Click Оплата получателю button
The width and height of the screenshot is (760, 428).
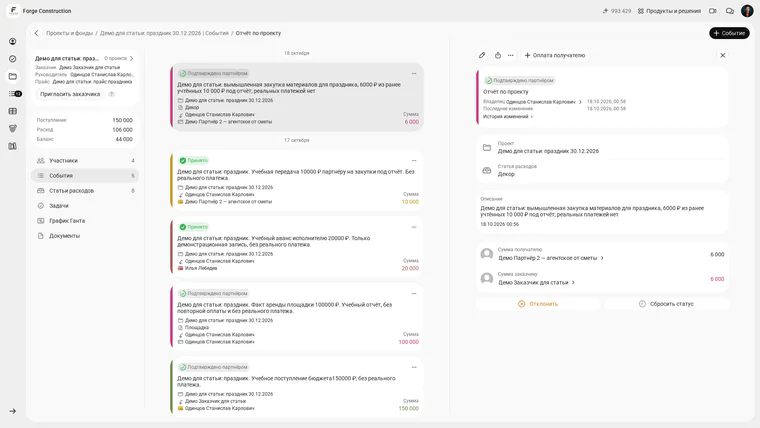pos(554,55)
